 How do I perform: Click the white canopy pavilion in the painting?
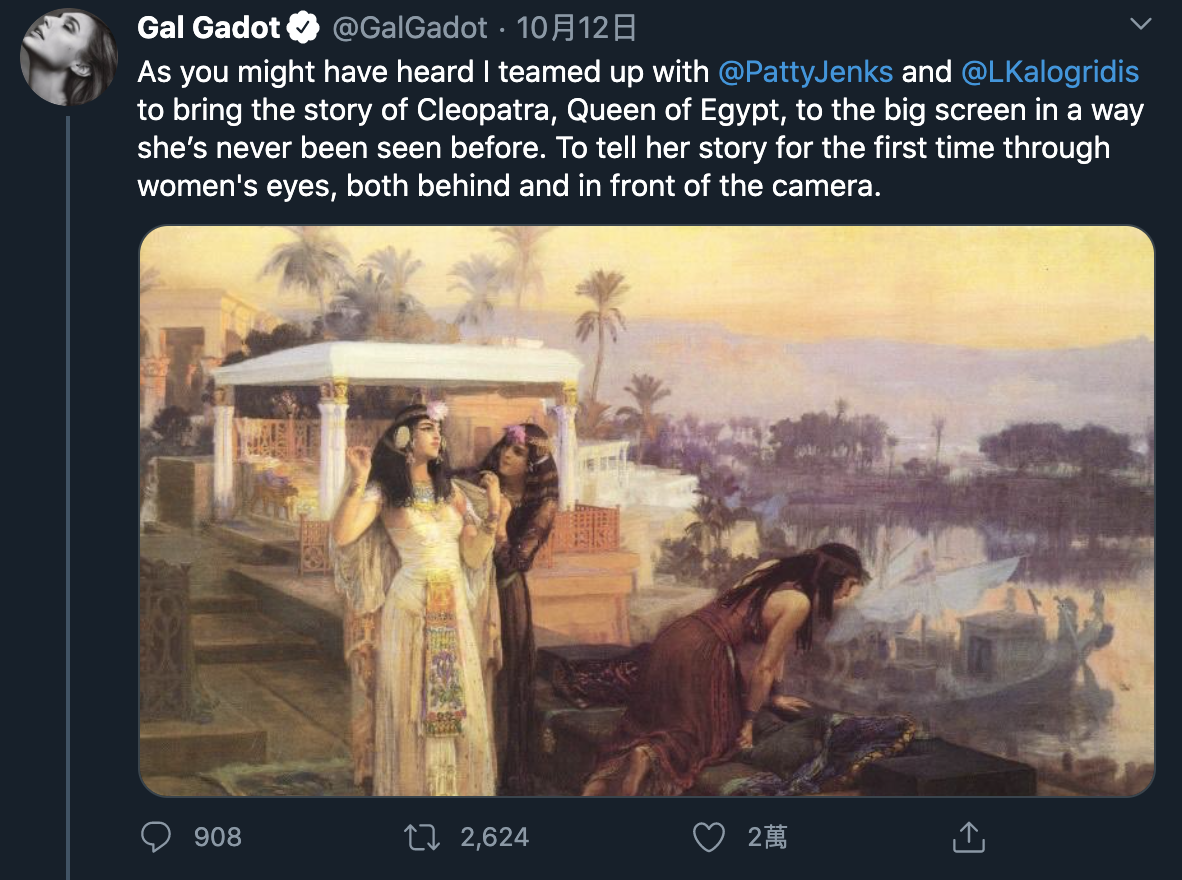(x=398, y=364)
